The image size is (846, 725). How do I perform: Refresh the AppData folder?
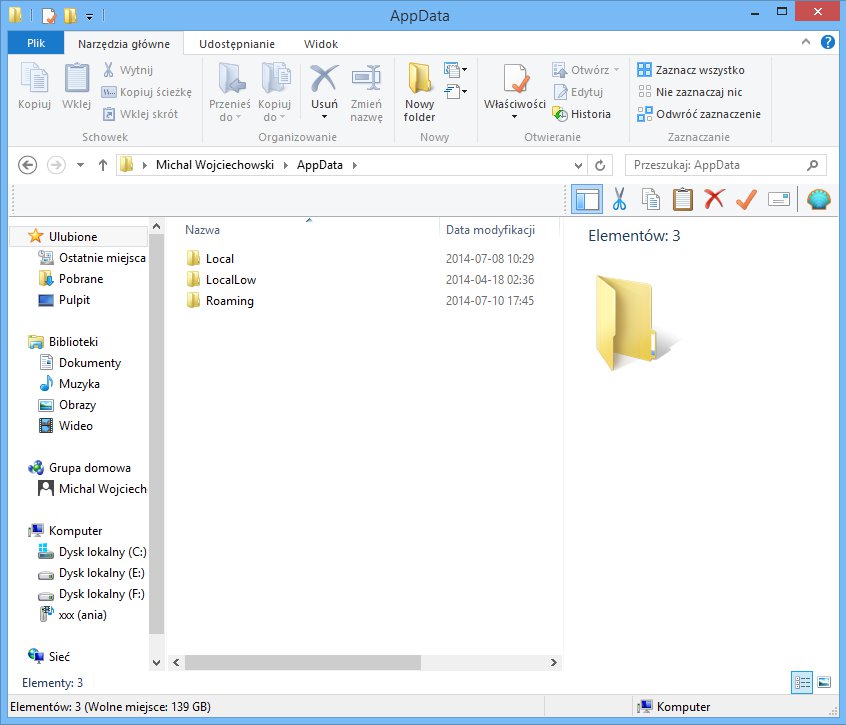coord(600,165)
